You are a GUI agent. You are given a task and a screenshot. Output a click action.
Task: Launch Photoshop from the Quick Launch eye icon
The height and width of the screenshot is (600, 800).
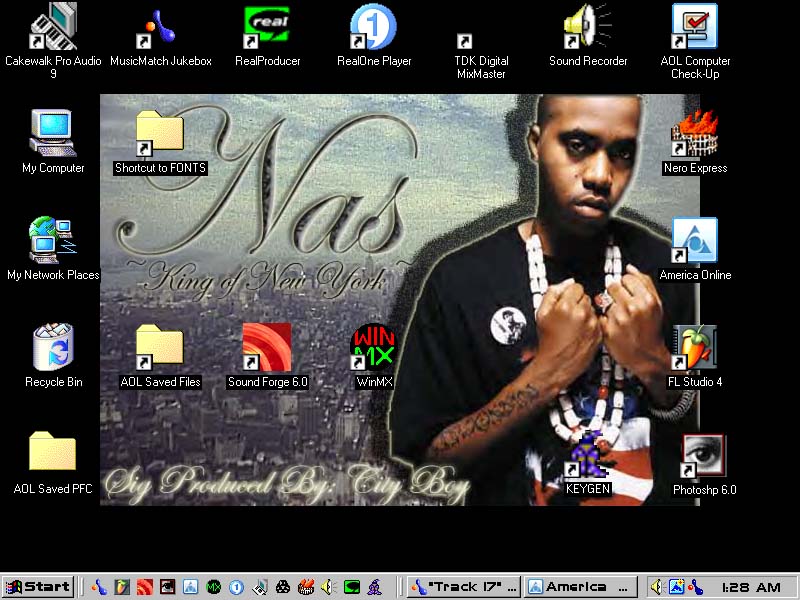tap(167, 587)
